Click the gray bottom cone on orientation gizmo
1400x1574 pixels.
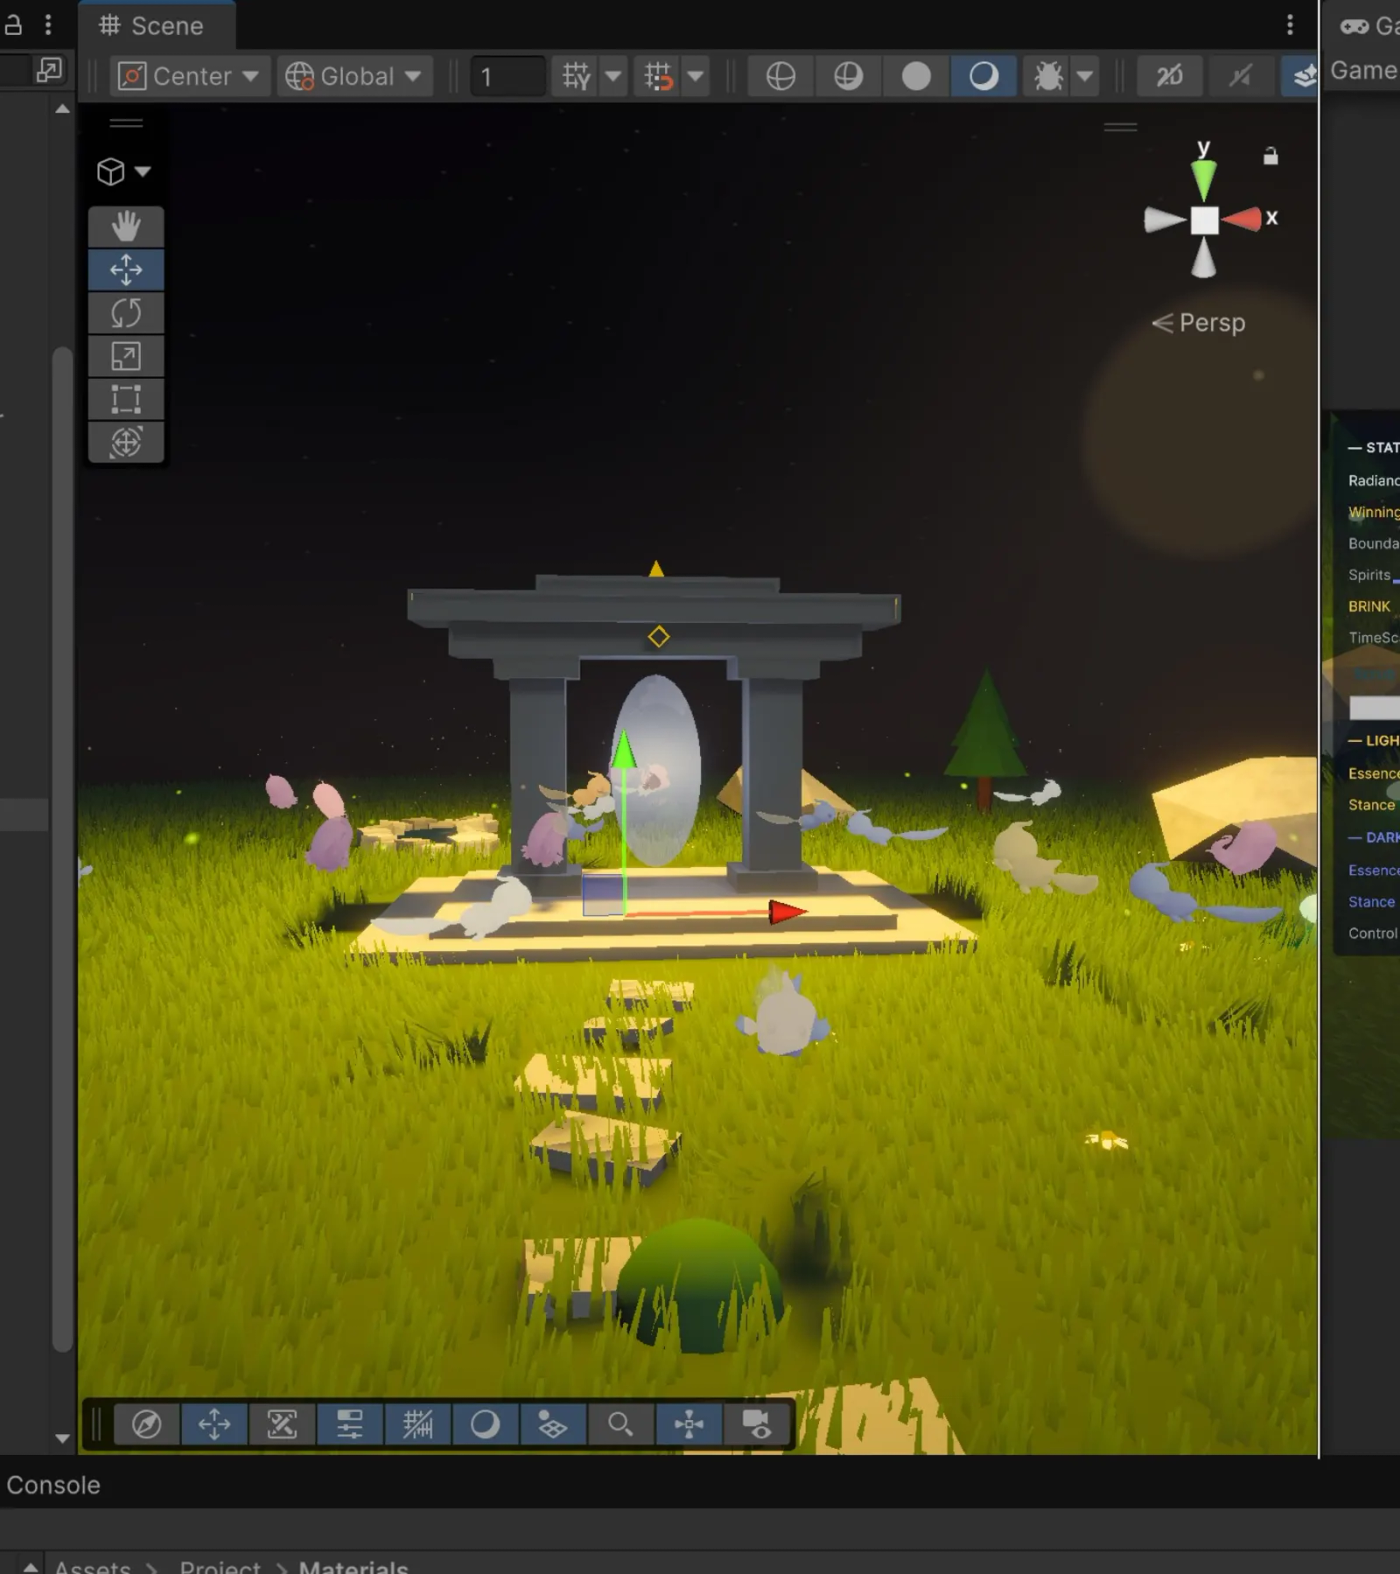coord(1204,258)
